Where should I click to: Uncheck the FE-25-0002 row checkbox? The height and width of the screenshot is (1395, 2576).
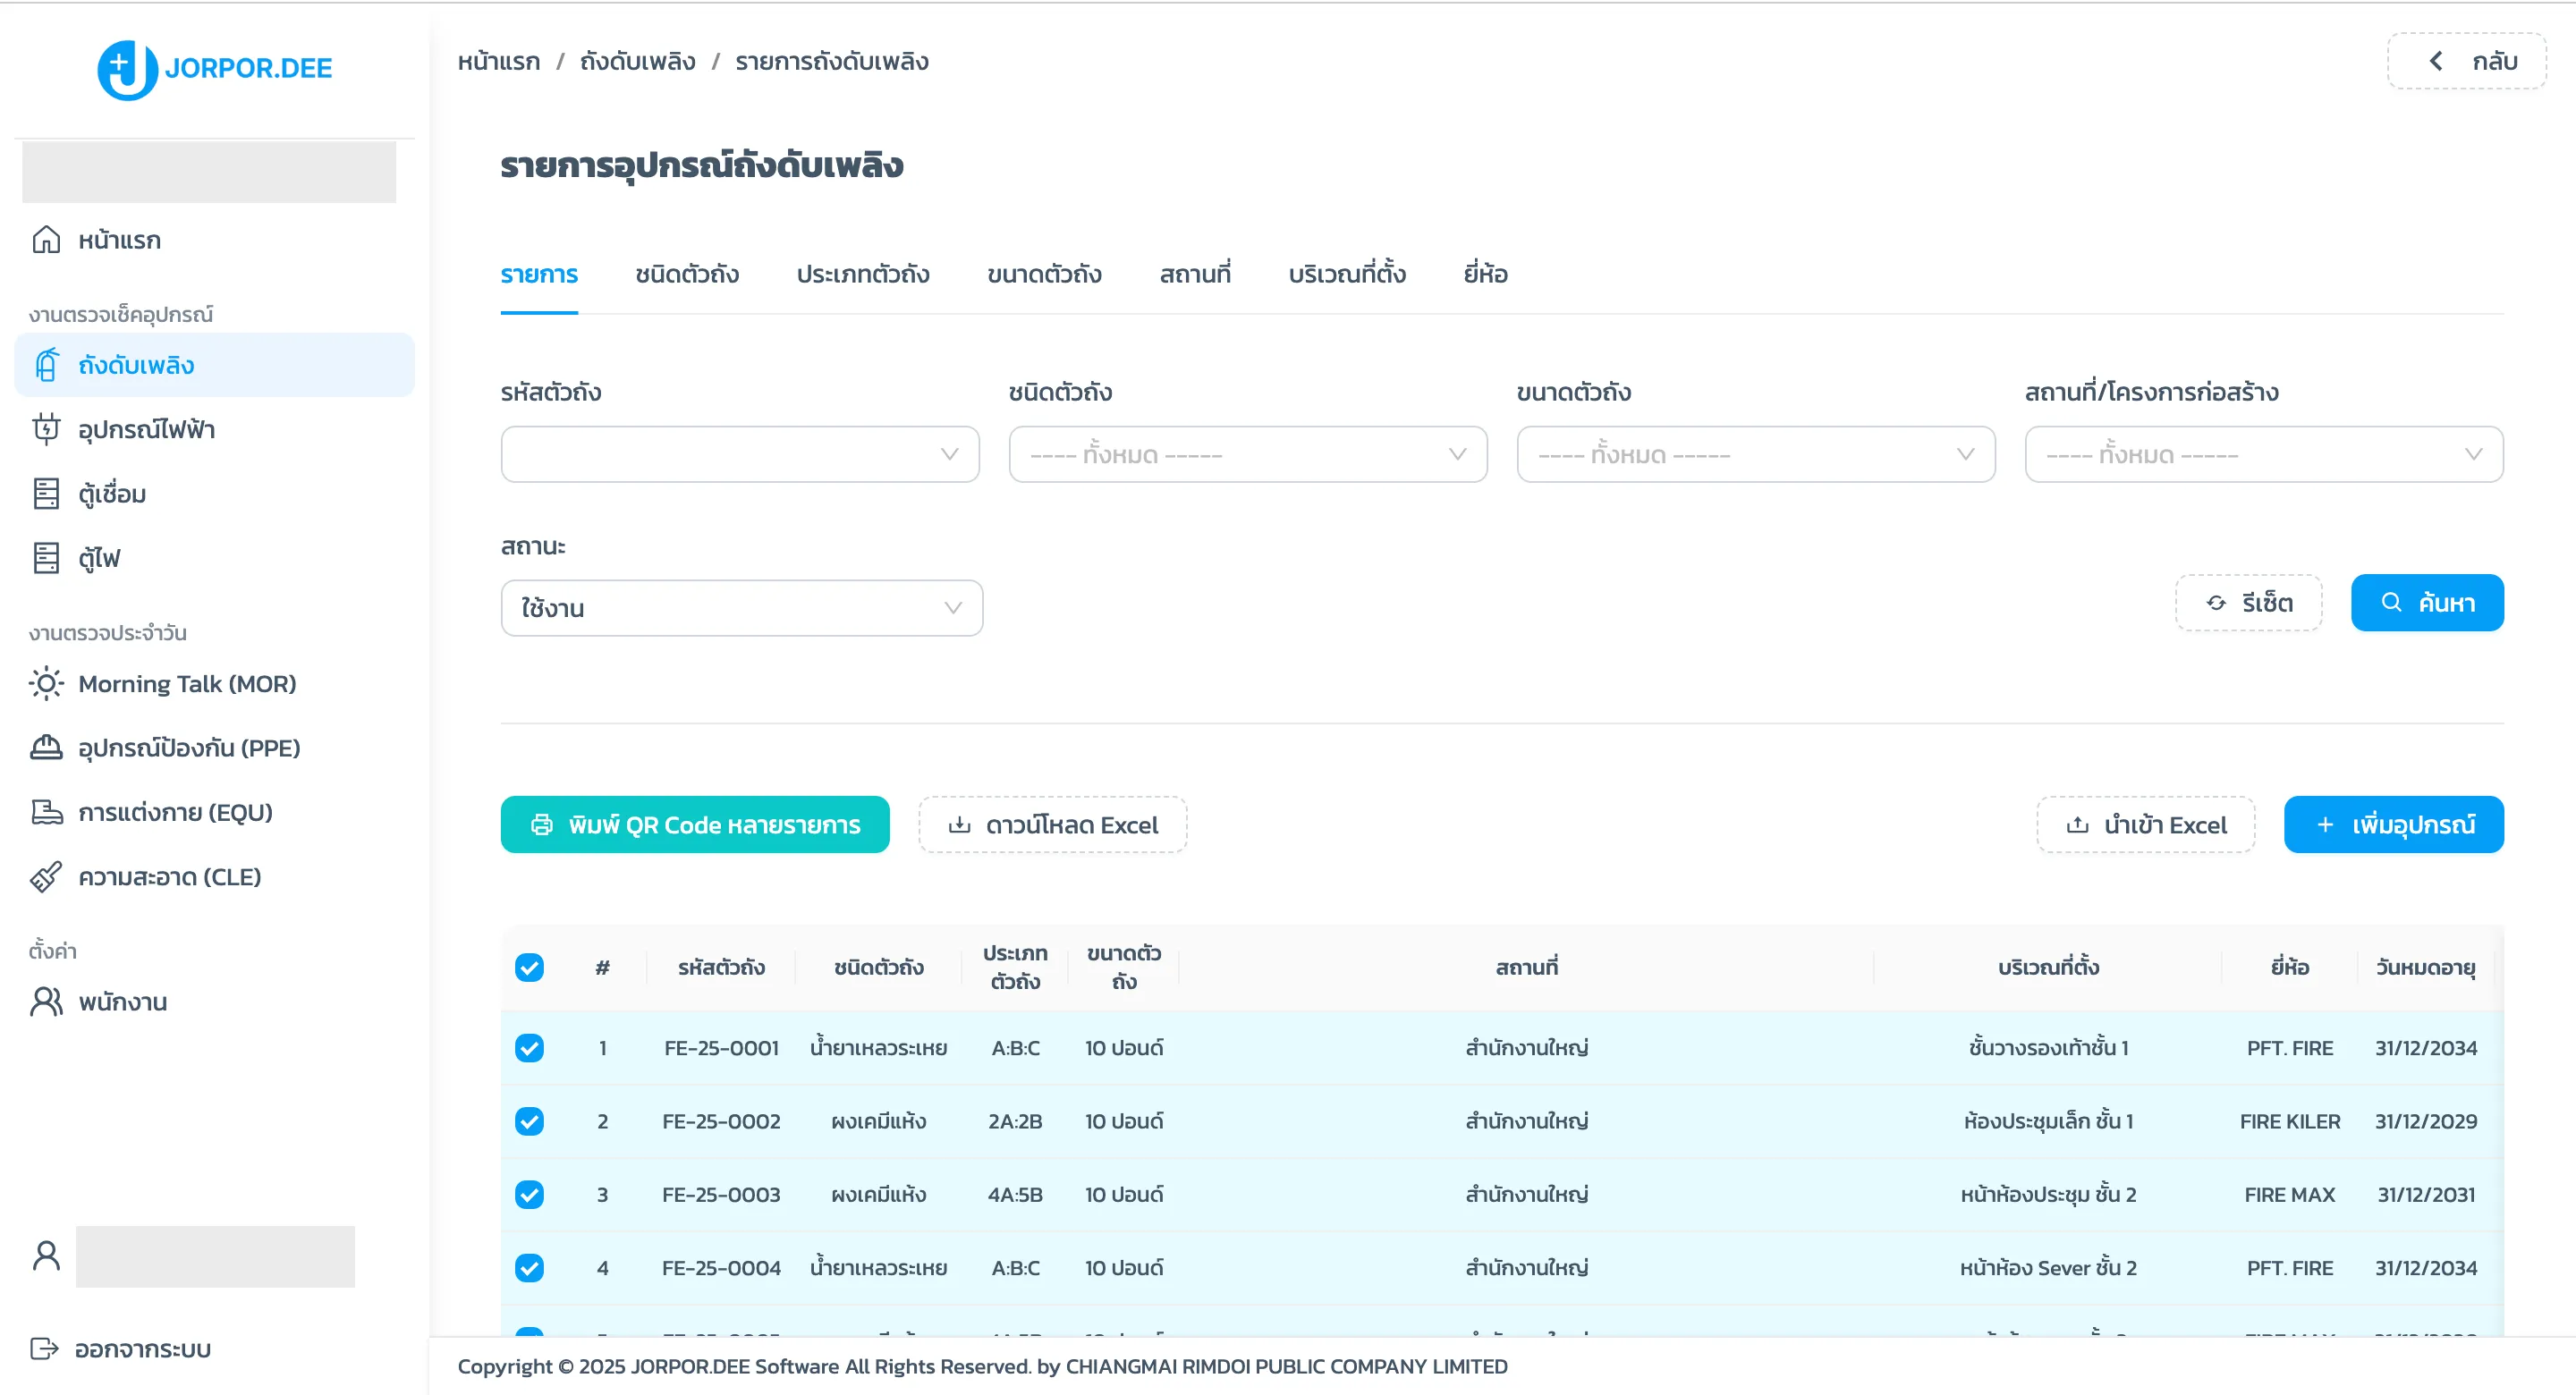(x=529, y=1121)
